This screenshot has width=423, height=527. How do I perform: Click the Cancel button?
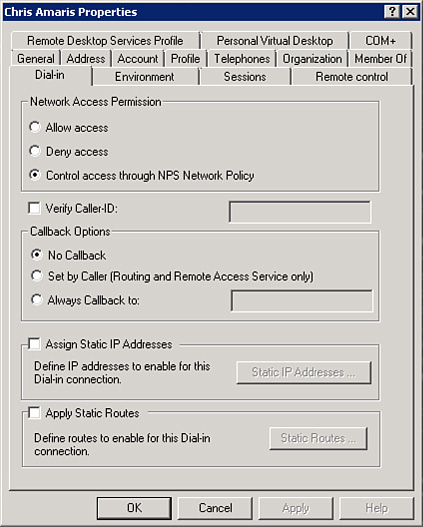click(215, 508)
